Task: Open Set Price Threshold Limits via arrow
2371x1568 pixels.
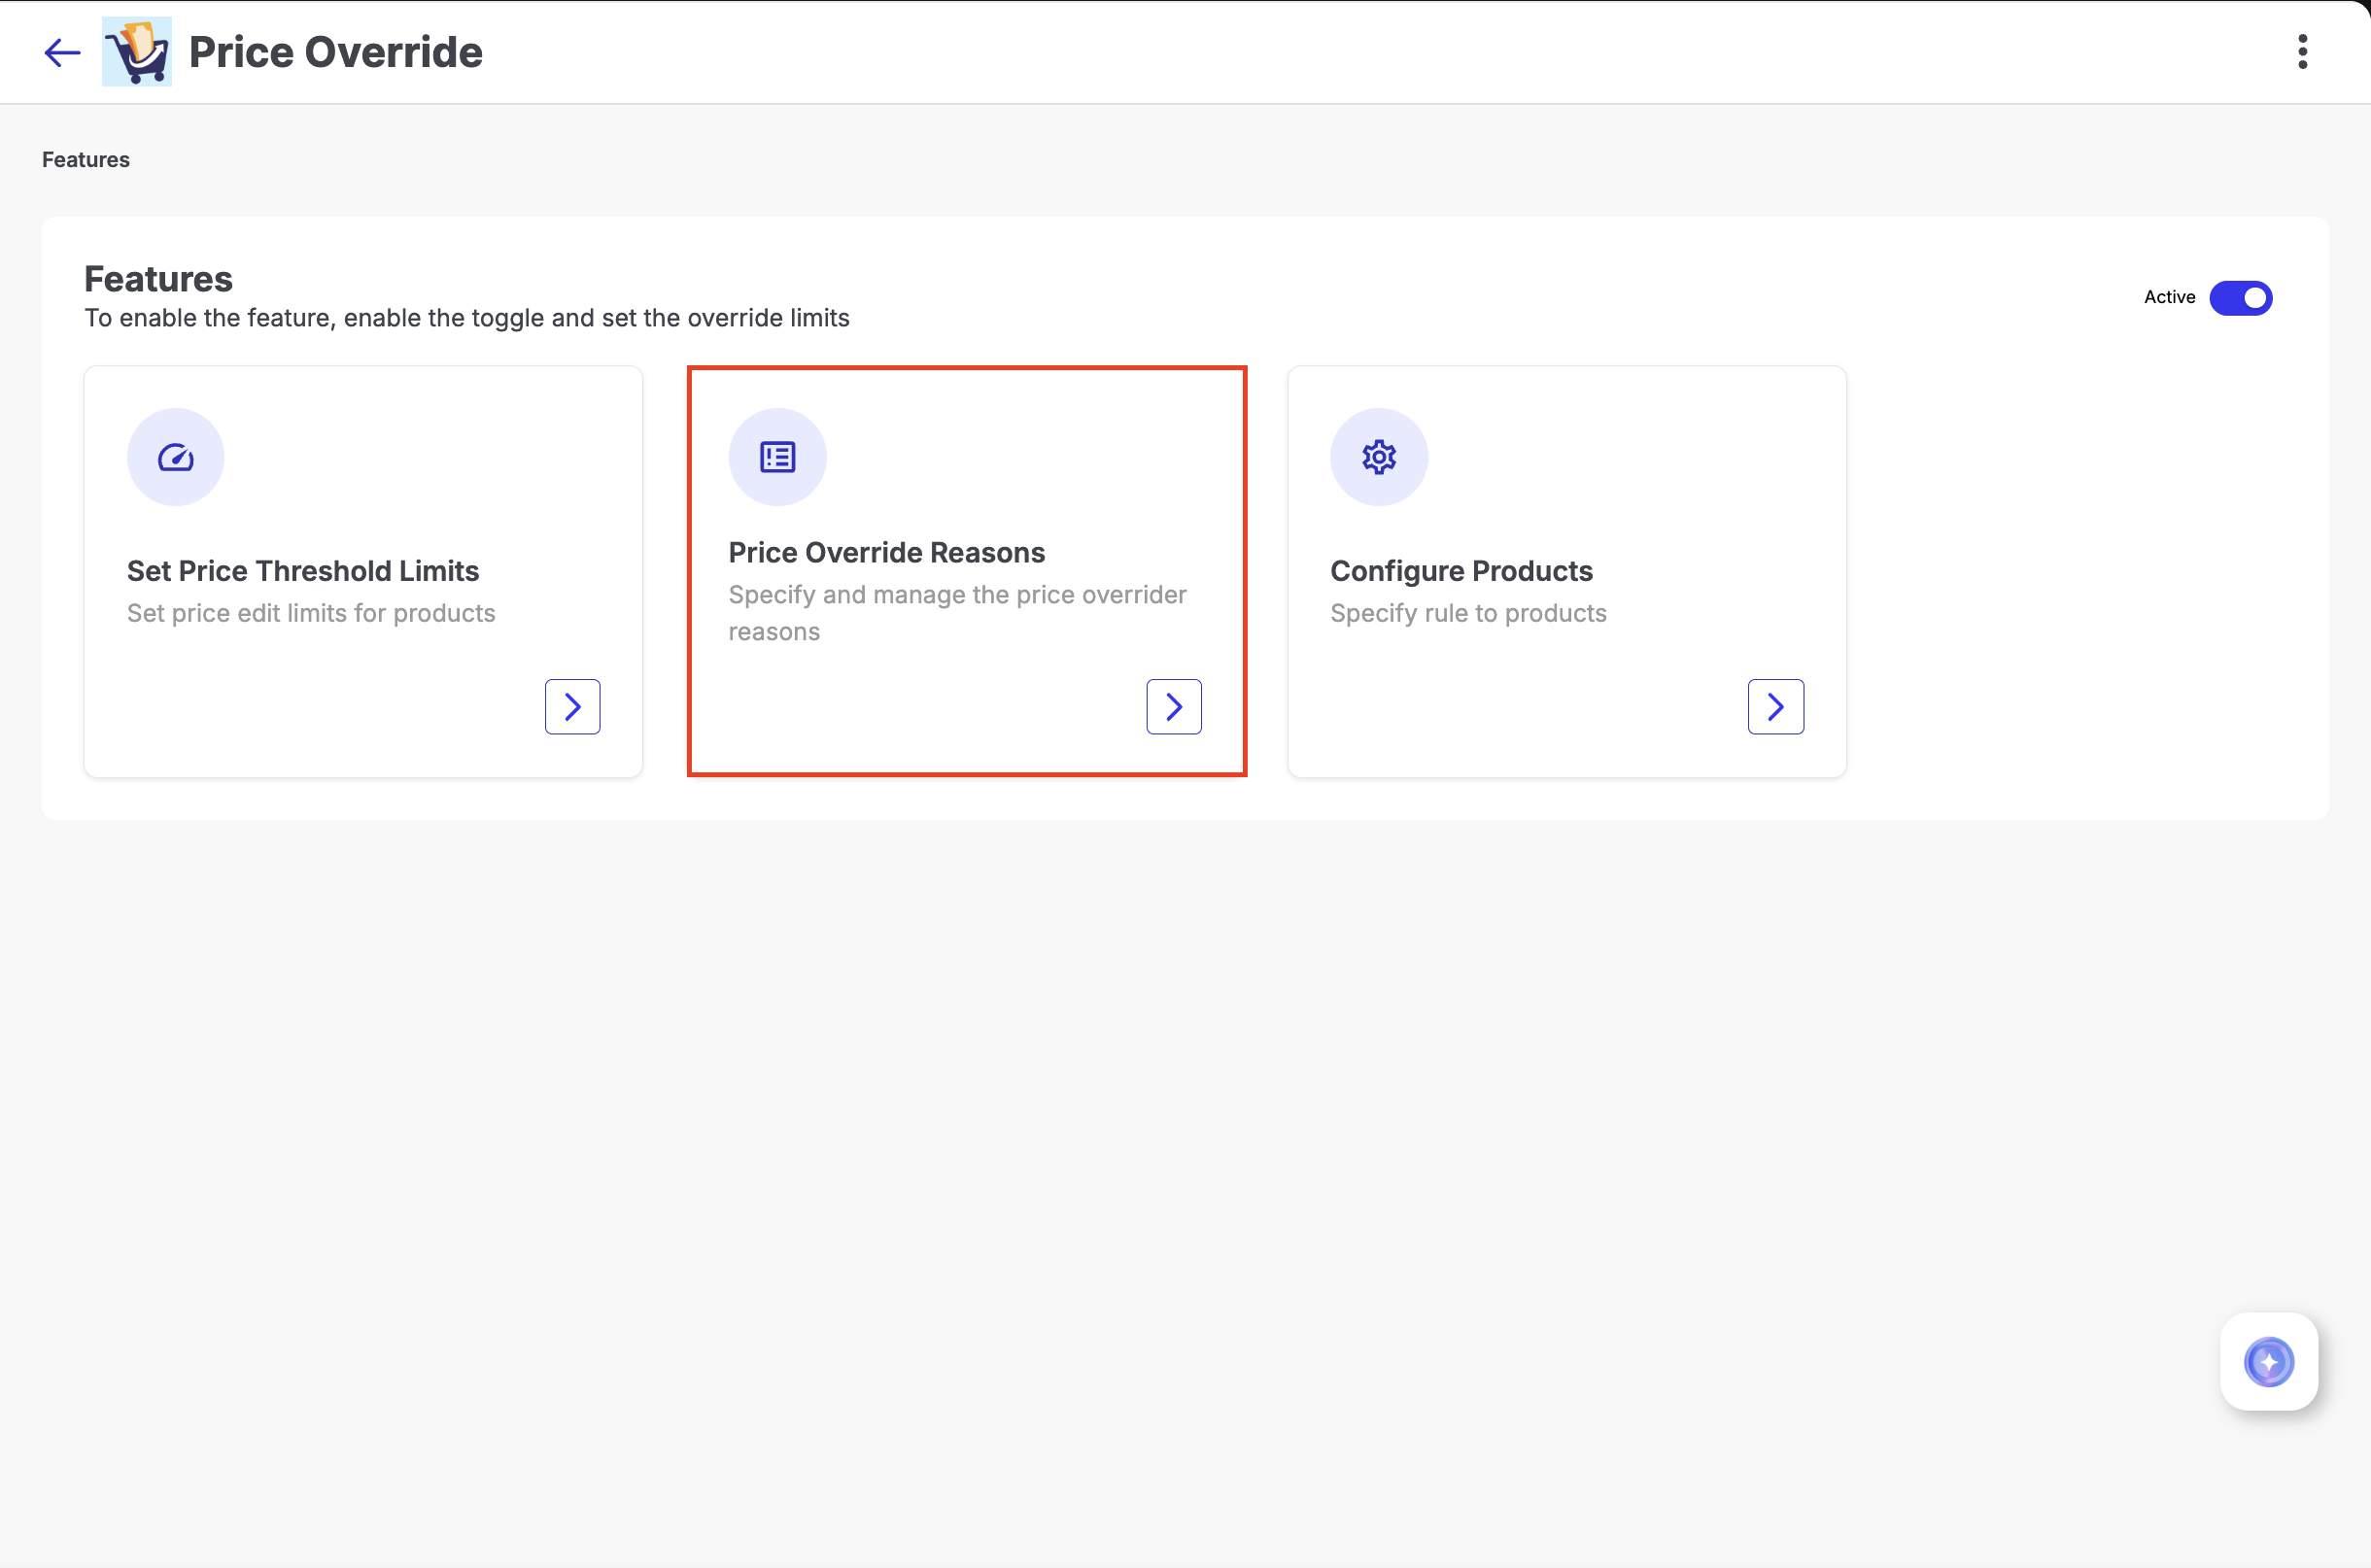Action: pos(572,707)
